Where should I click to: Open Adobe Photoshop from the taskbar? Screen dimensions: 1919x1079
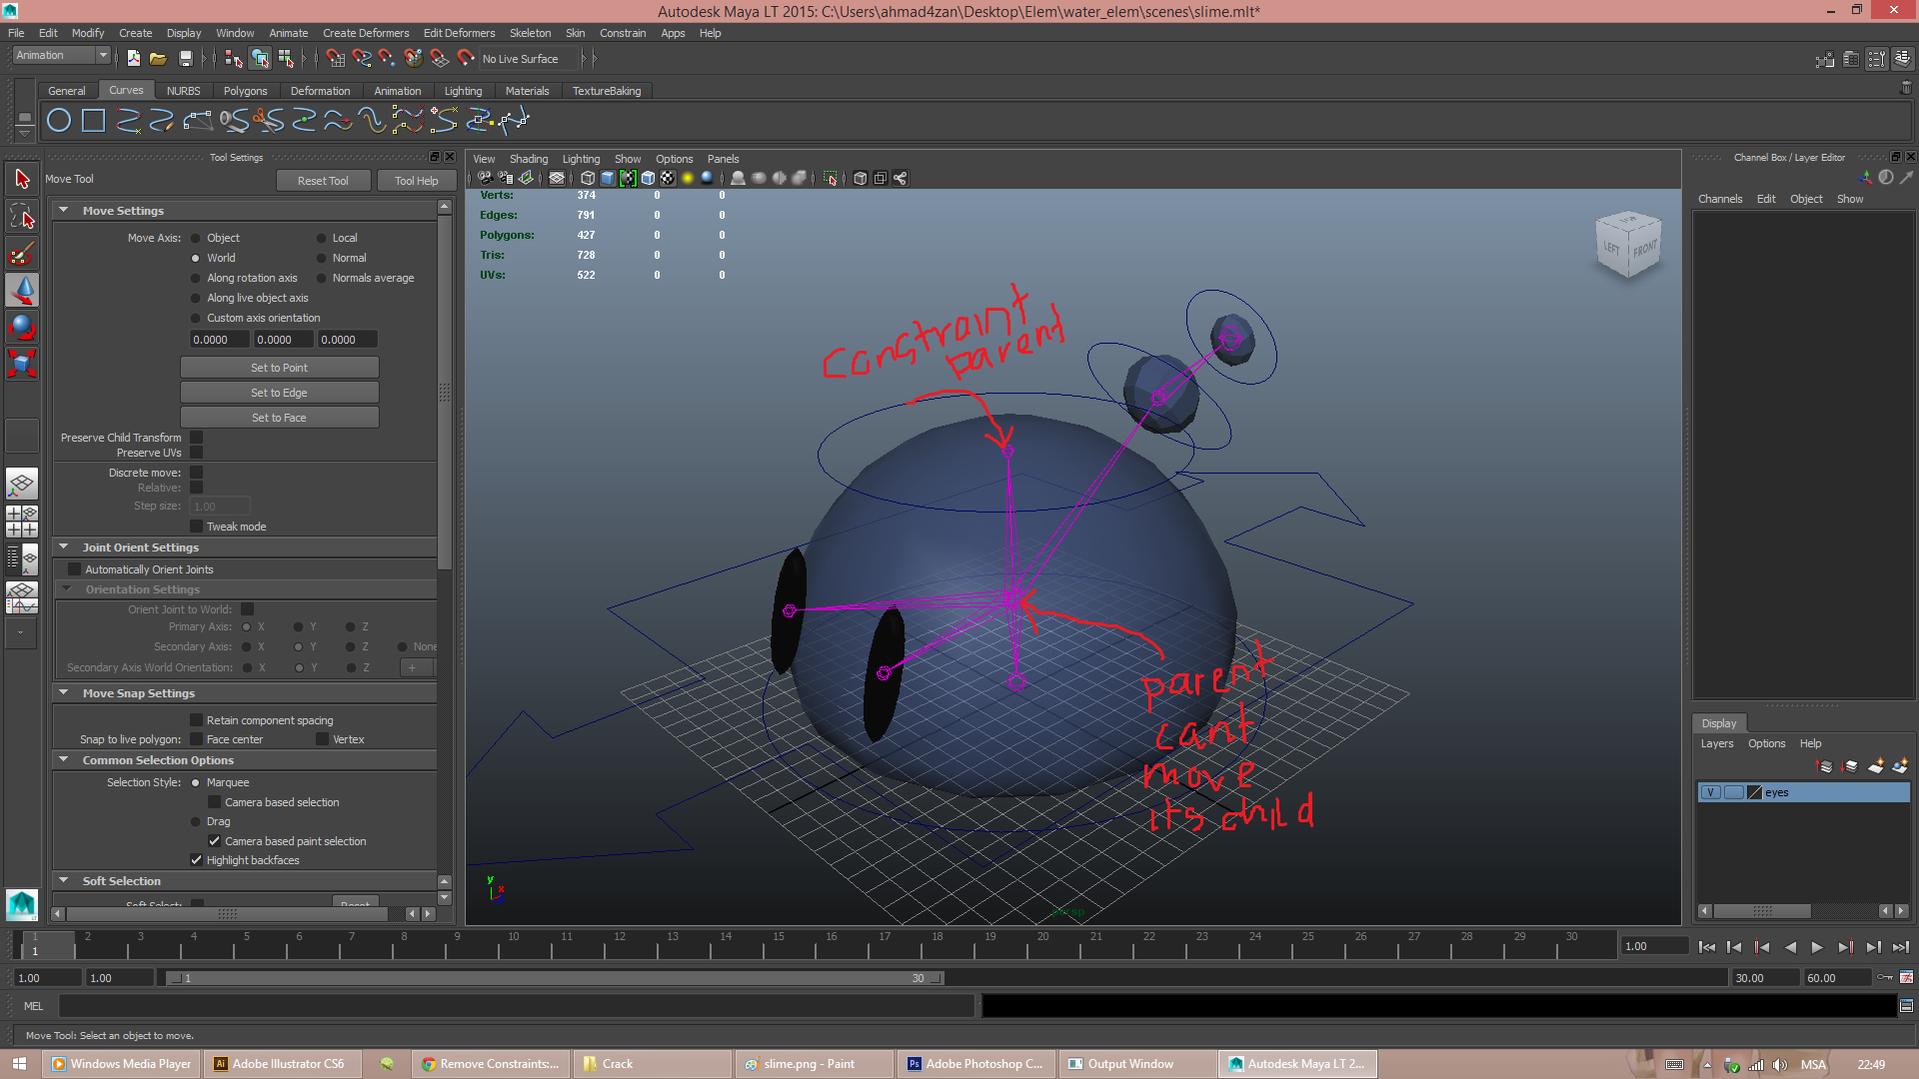(975, 1063)
